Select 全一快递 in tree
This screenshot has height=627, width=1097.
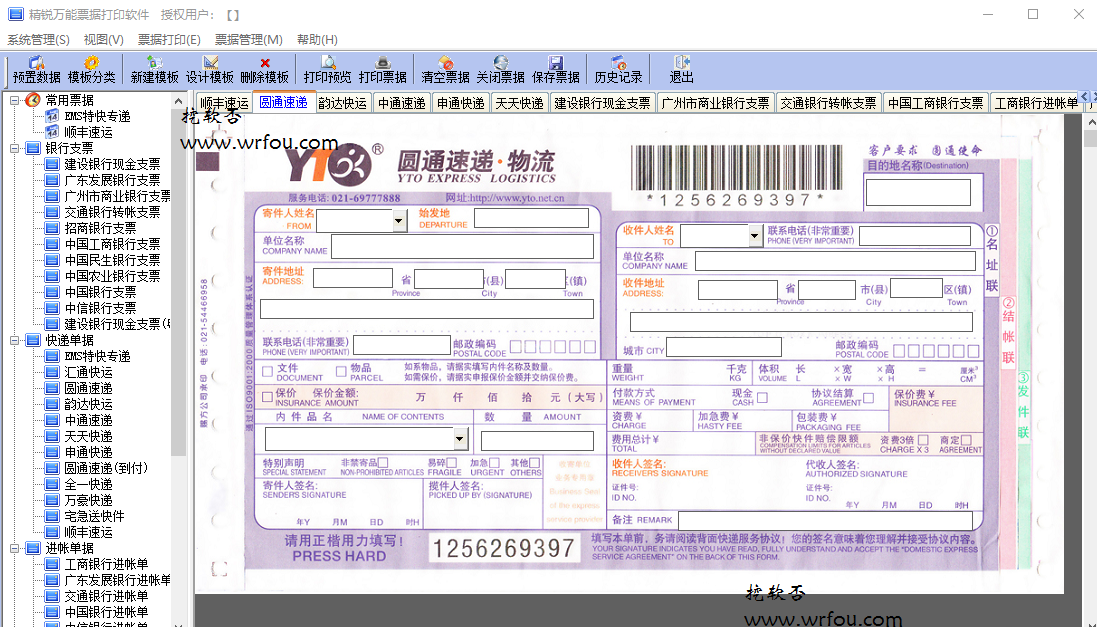click(88, 484)
